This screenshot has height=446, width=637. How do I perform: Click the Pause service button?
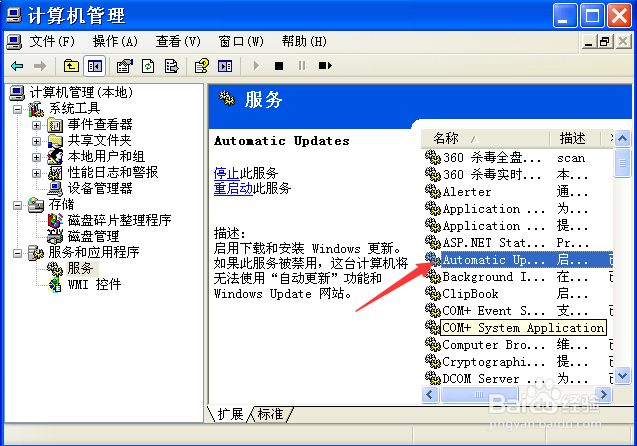pos(302,66)
